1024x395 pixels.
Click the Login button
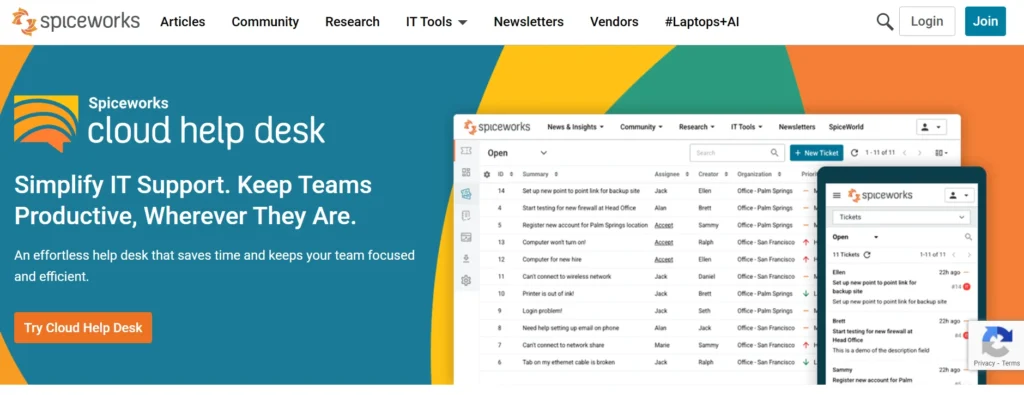pyautogui.click(x=927, y=21)
